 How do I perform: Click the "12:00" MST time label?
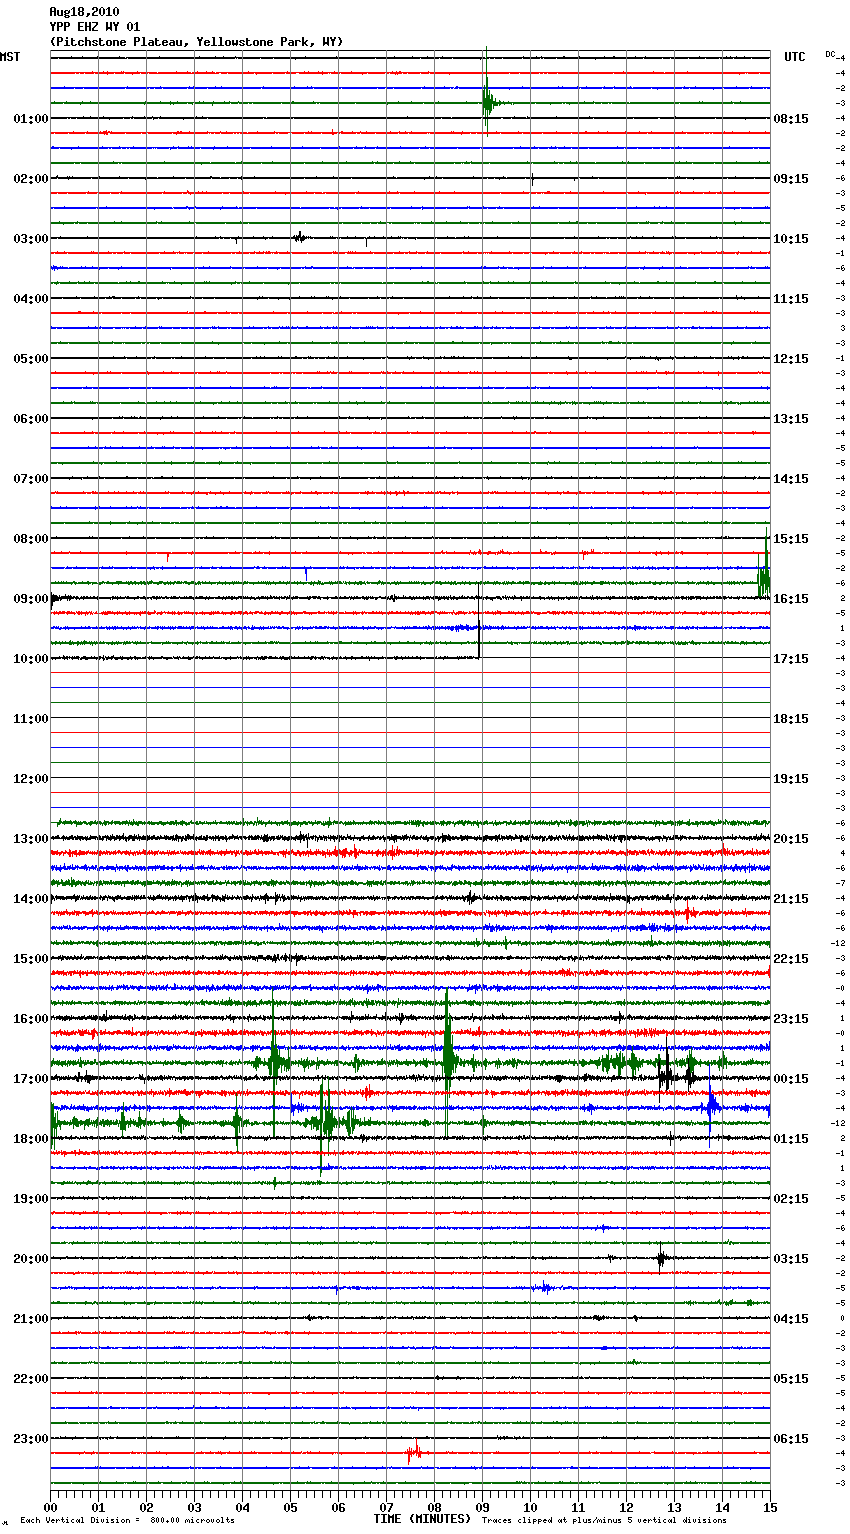click(x=31, y=779)
